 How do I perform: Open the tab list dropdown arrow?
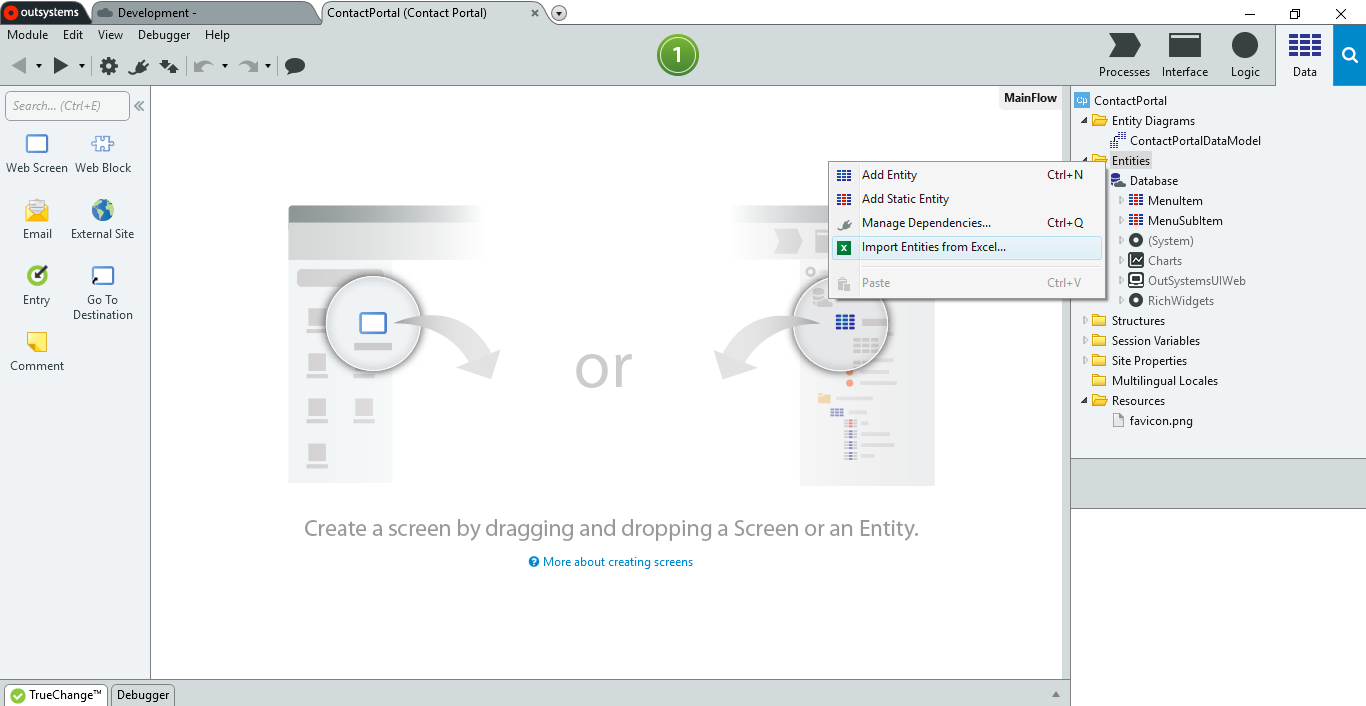pyautogui.click(x=559, y=13)
